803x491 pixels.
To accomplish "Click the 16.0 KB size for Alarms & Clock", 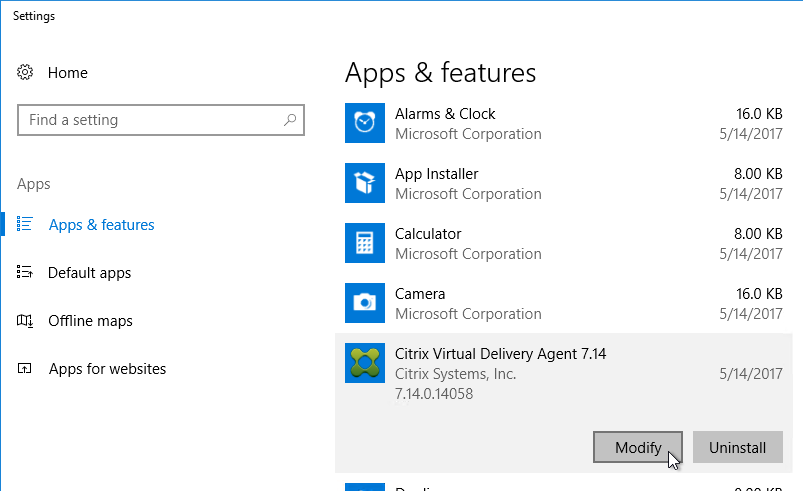I will pyautogui.click(x=759, y=114).
